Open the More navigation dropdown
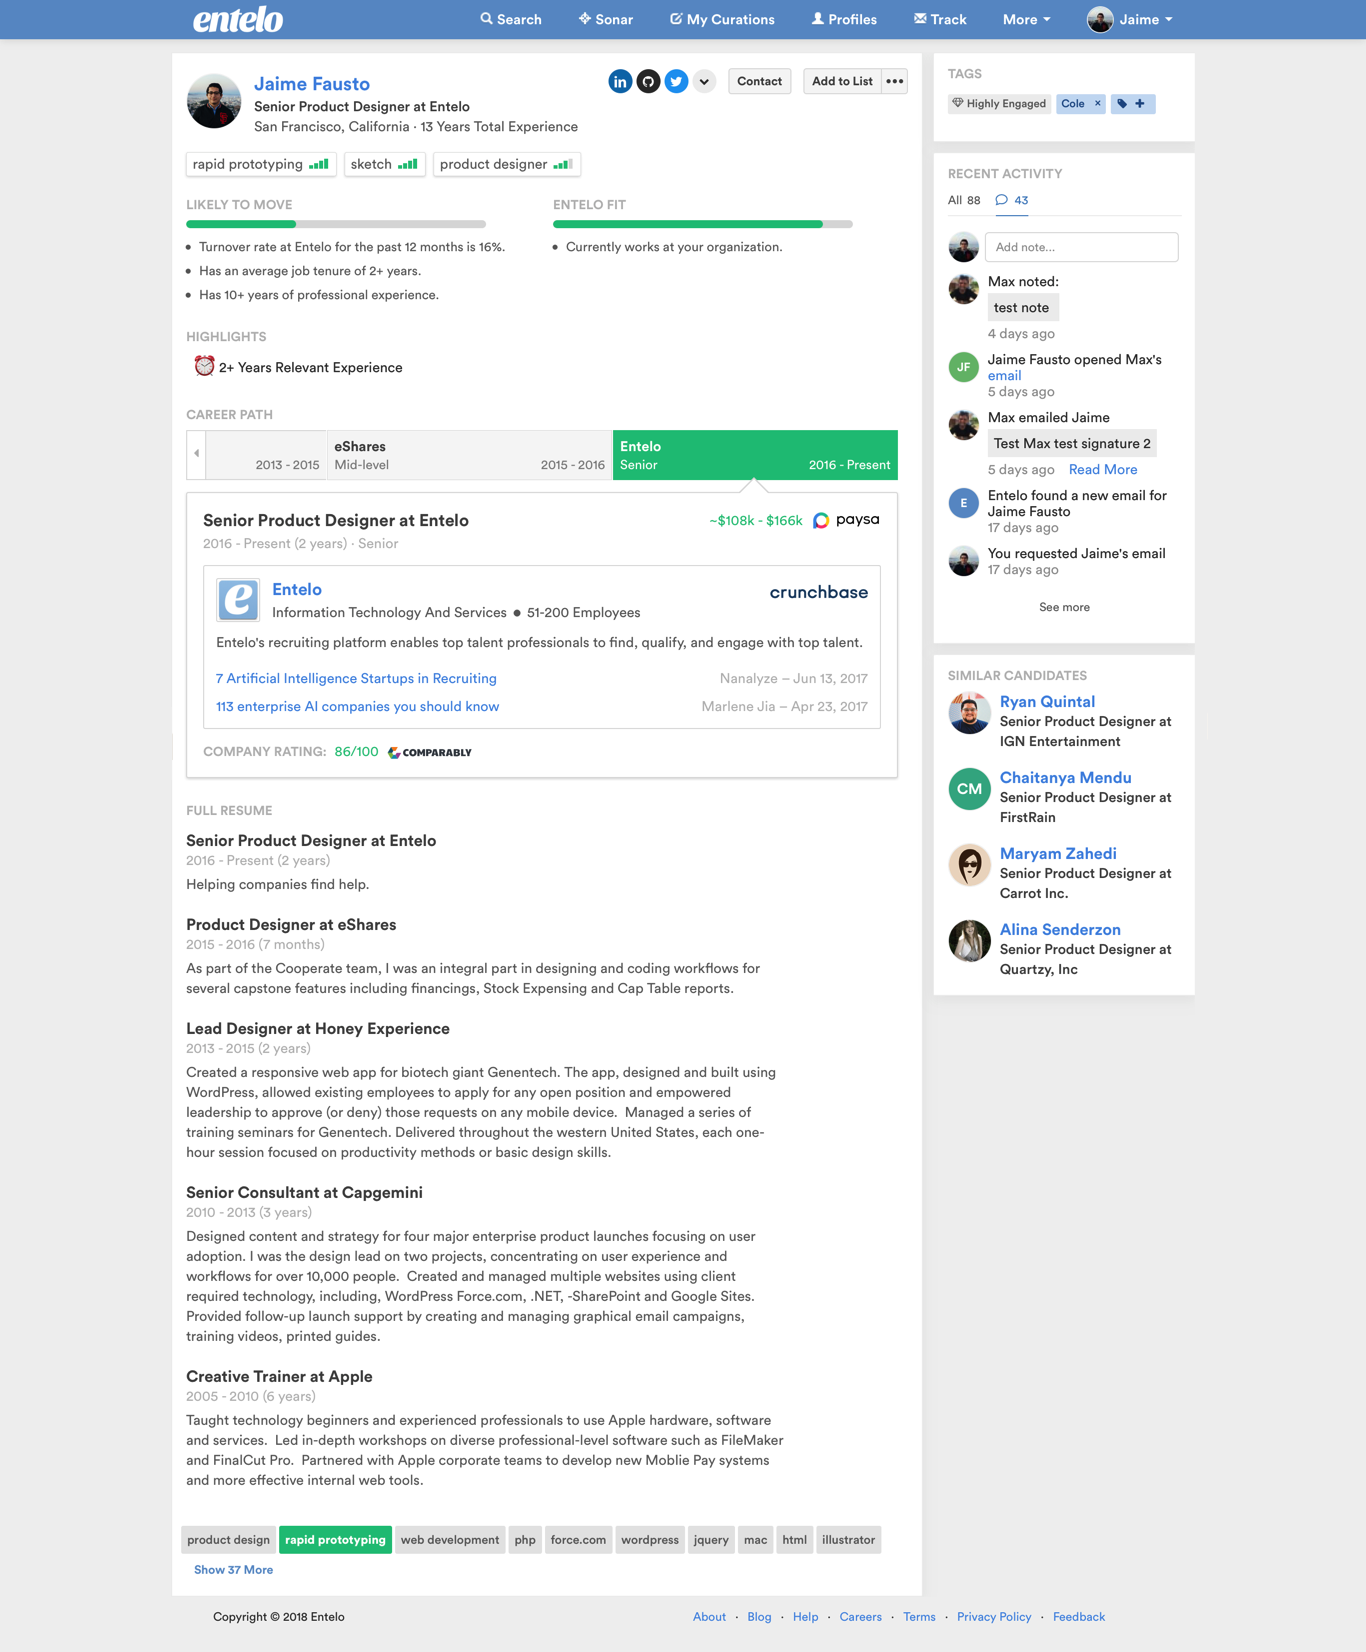Viewport: 1366px width, 1652px height. click(1026, 20)
